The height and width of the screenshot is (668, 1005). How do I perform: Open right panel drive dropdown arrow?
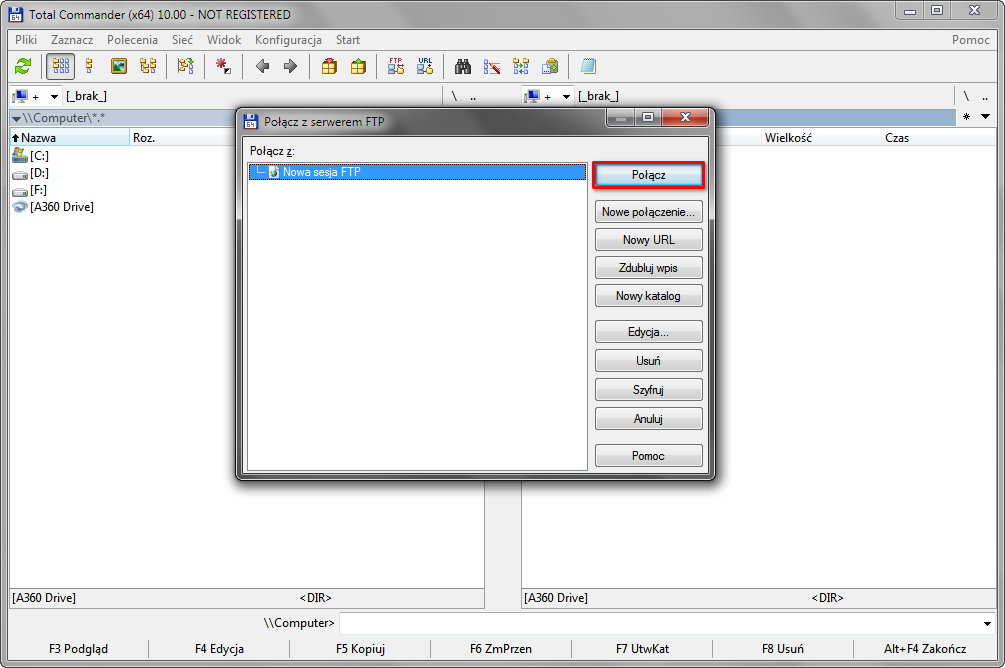coord(567,97)
